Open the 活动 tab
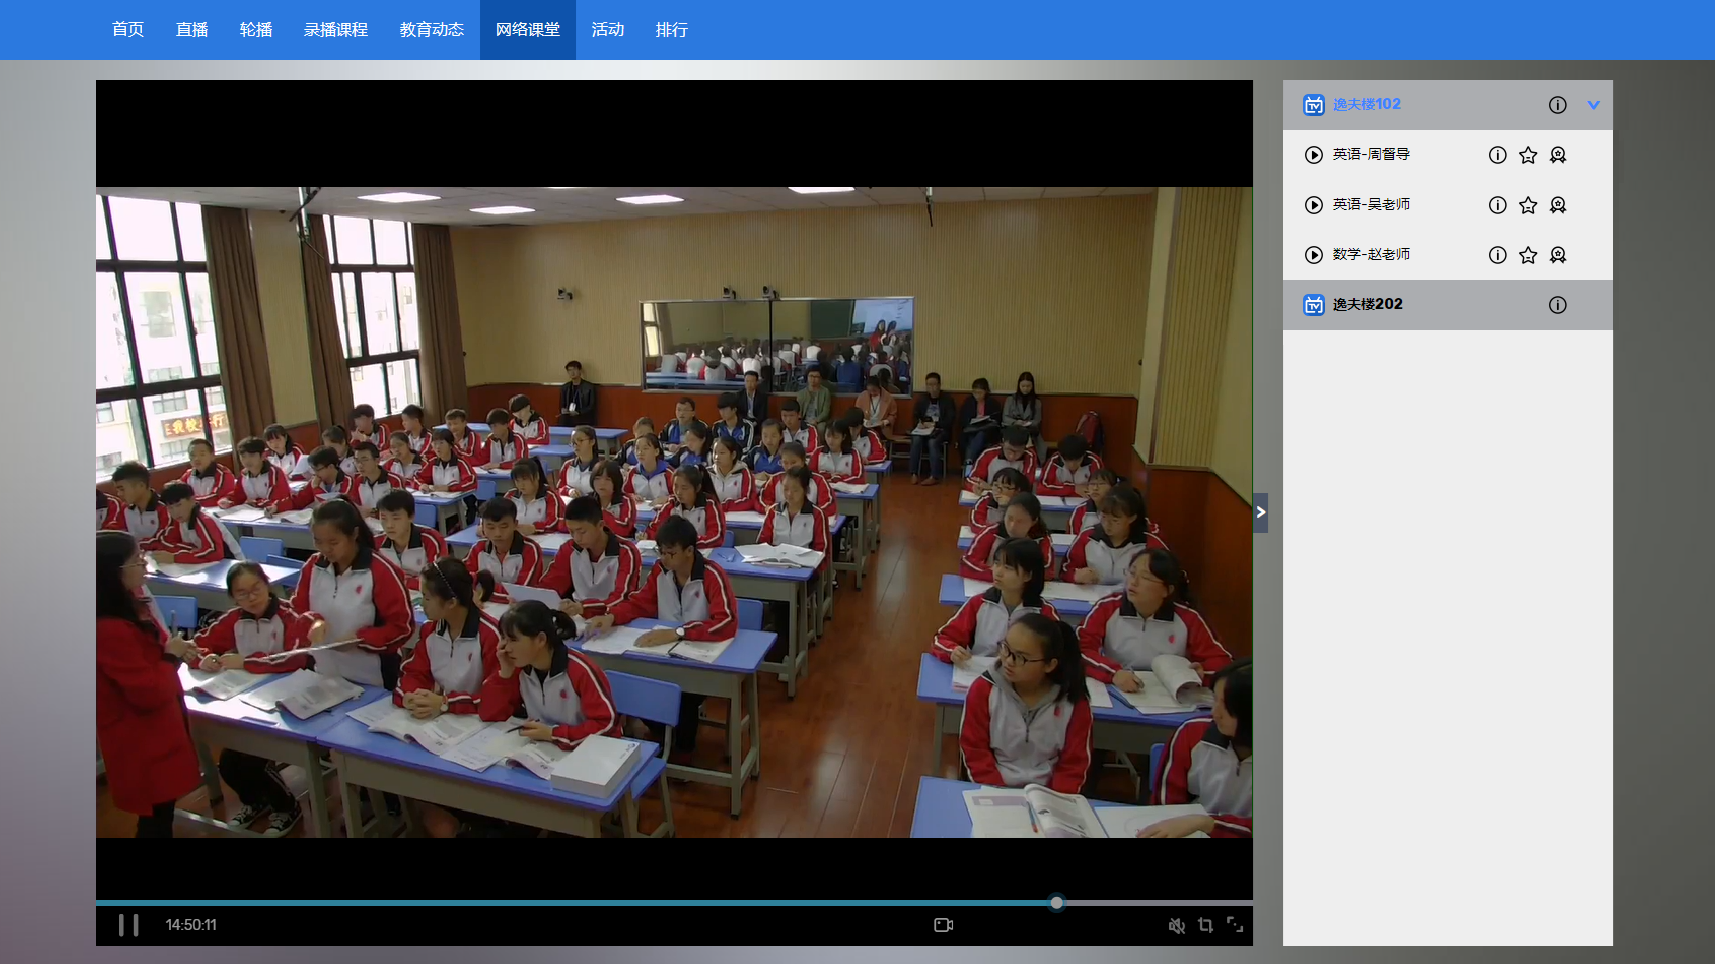This screenshot has height=964, width=1715. 608,30
